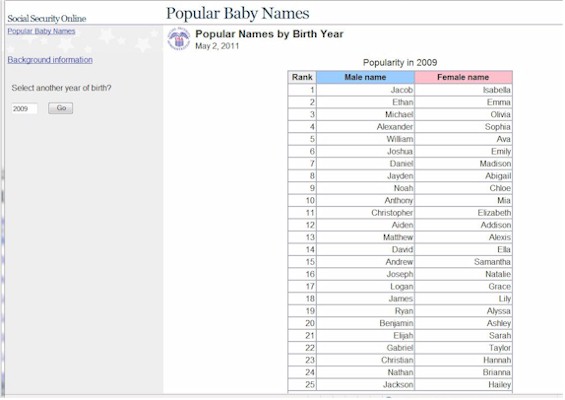Select the male name Joshua
Image resolution: width=565 pixels, height=400 pixels.
[400, 151]
